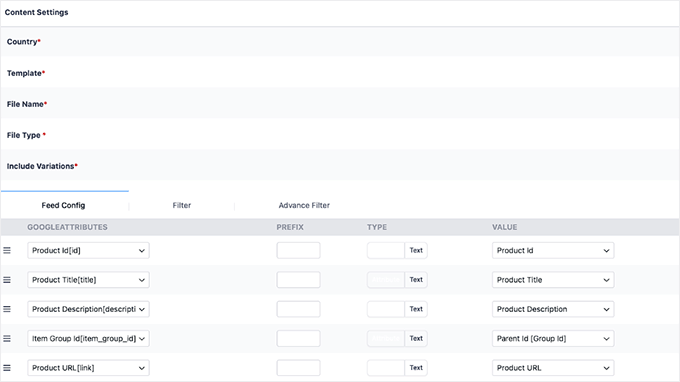
Task: Select Text type for Item Group Id row
Action: (x=416, y=339)
